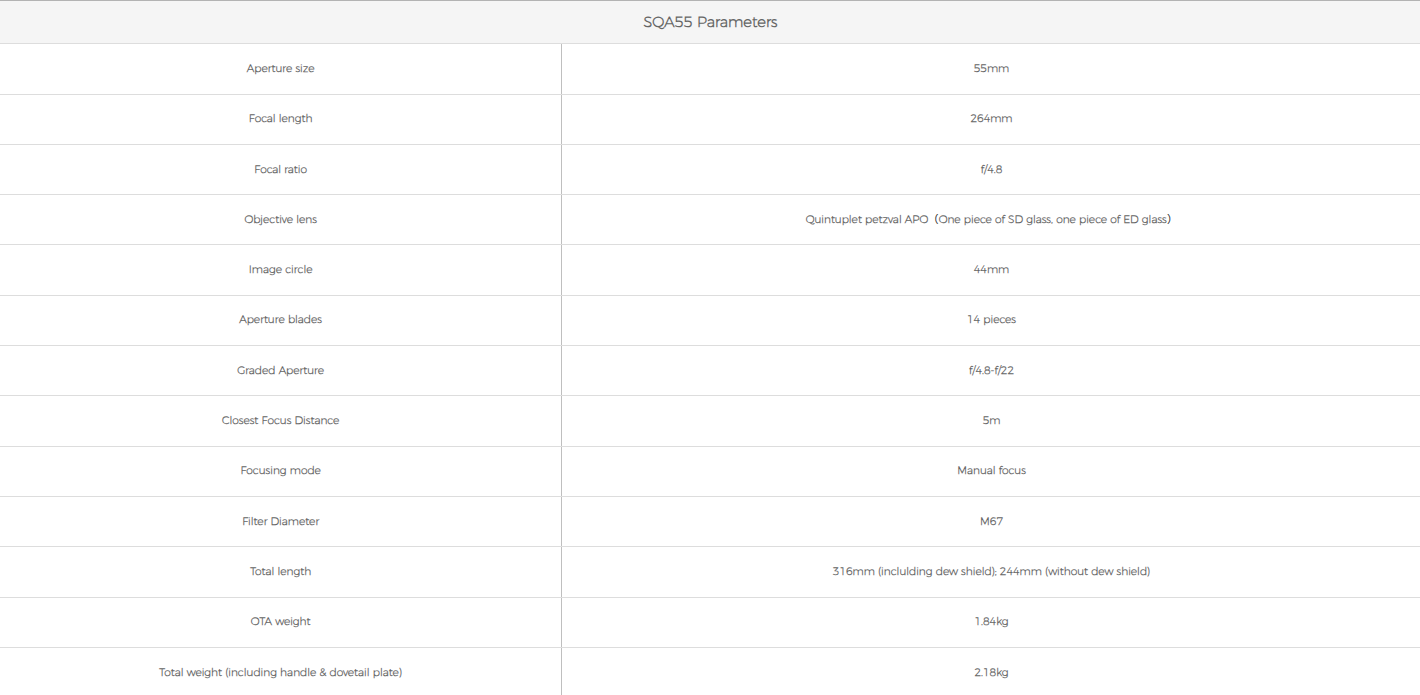
Task: Click the 2.18kg total weight value
Action: pos(991,672)
